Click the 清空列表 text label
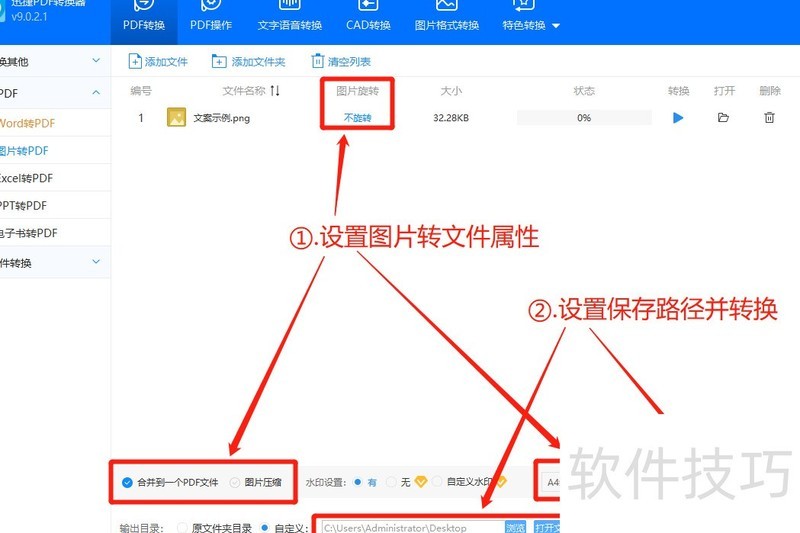The height and width of the screenshot is (533, 800). click(x=349, y=62)
